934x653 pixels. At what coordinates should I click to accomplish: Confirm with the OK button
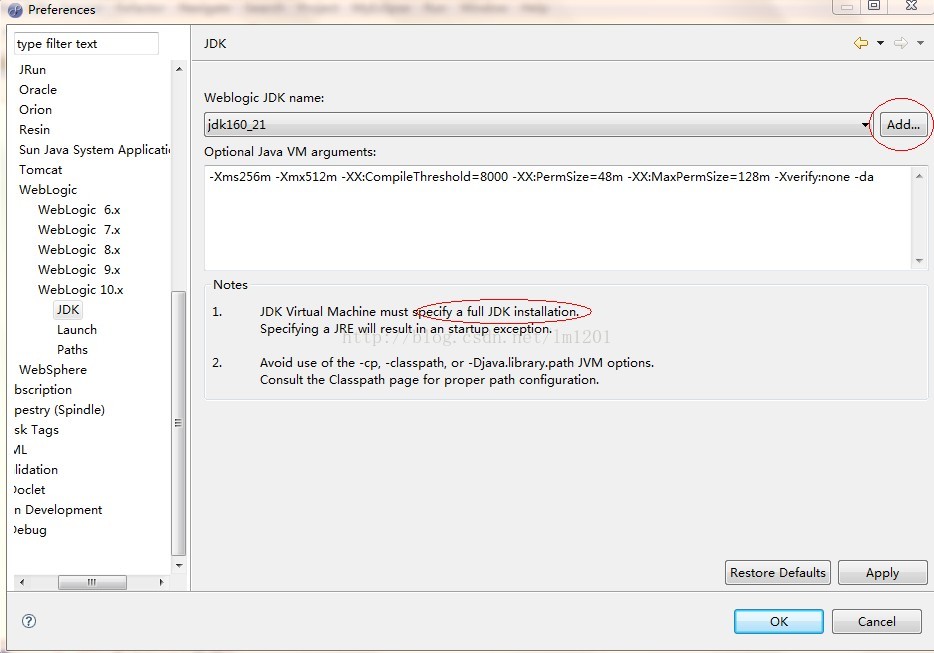[x=779, y=621]
